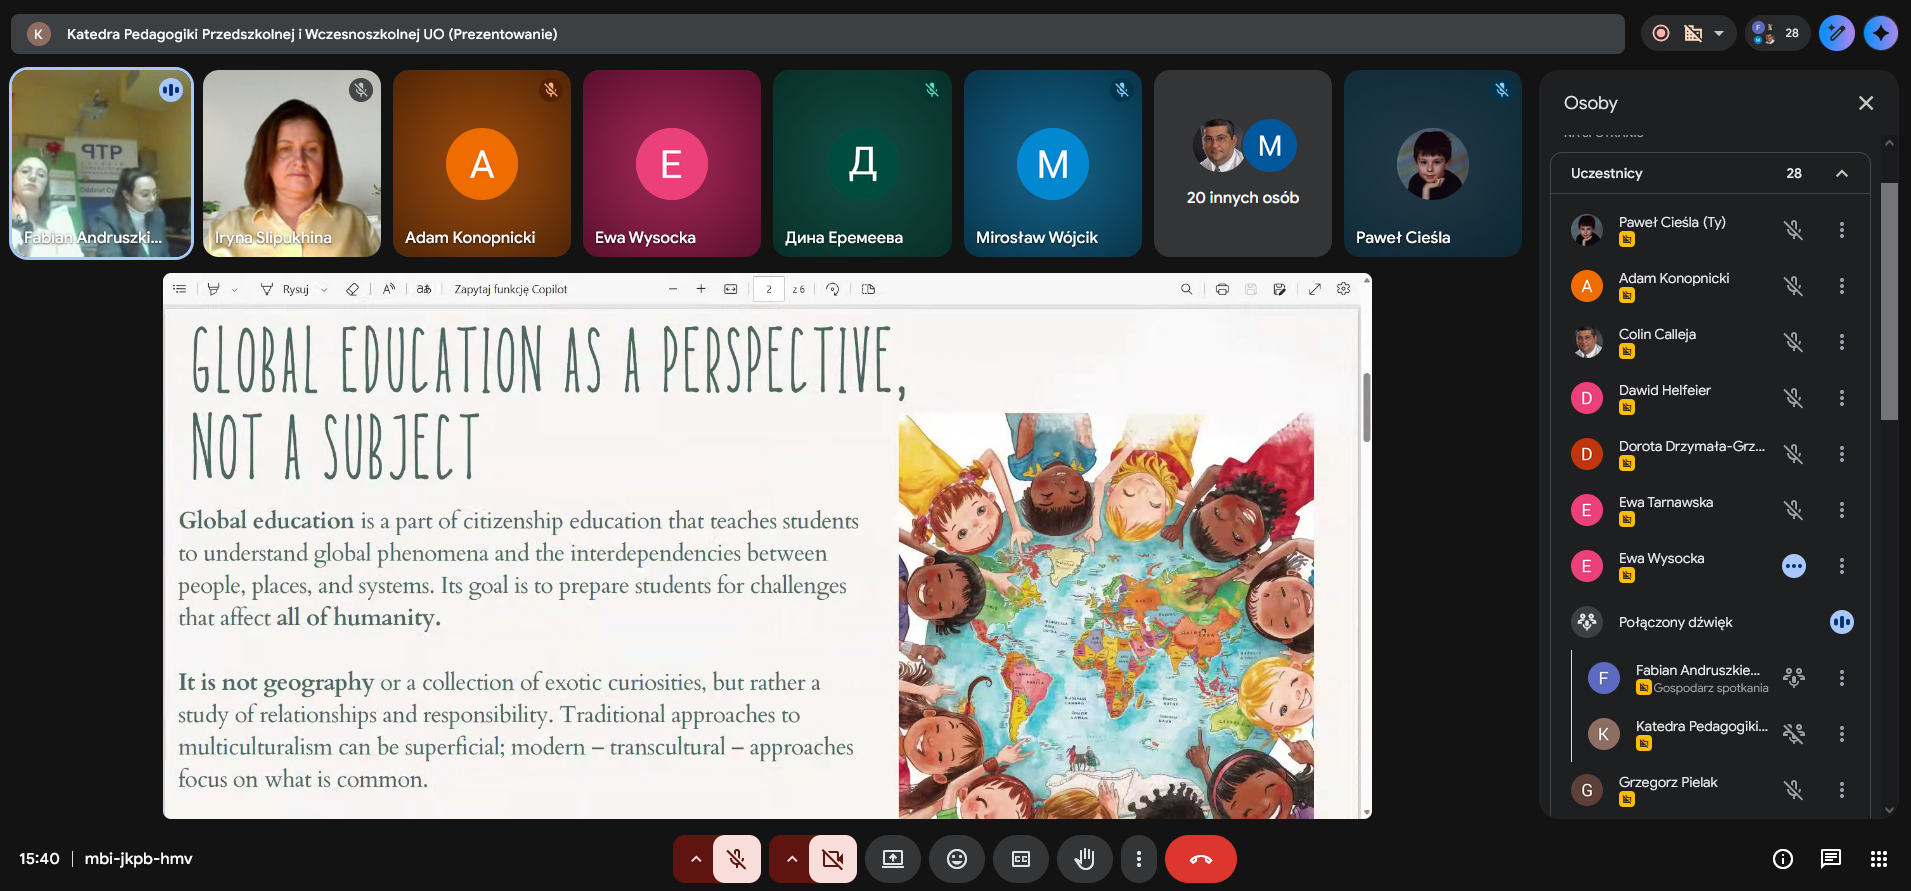The height and width of the screenshot is (891, 1911).
Task: Click the PDF print icon
Action: (1222, 289)
